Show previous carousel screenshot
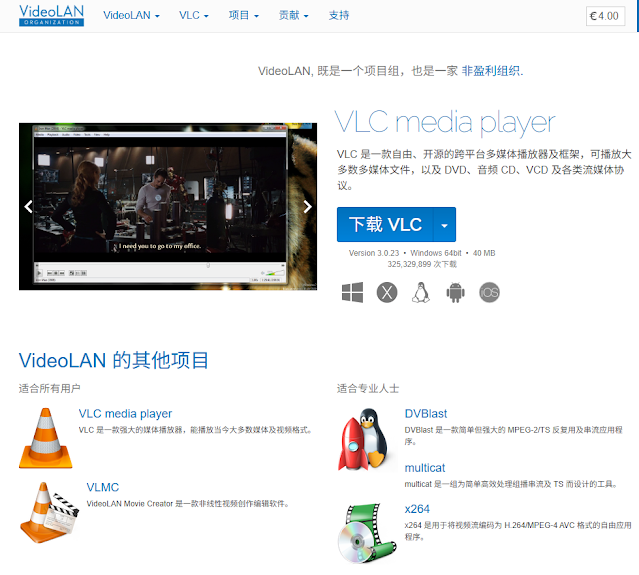The height and width of the screenshot is (575, 639). (28, 207)
